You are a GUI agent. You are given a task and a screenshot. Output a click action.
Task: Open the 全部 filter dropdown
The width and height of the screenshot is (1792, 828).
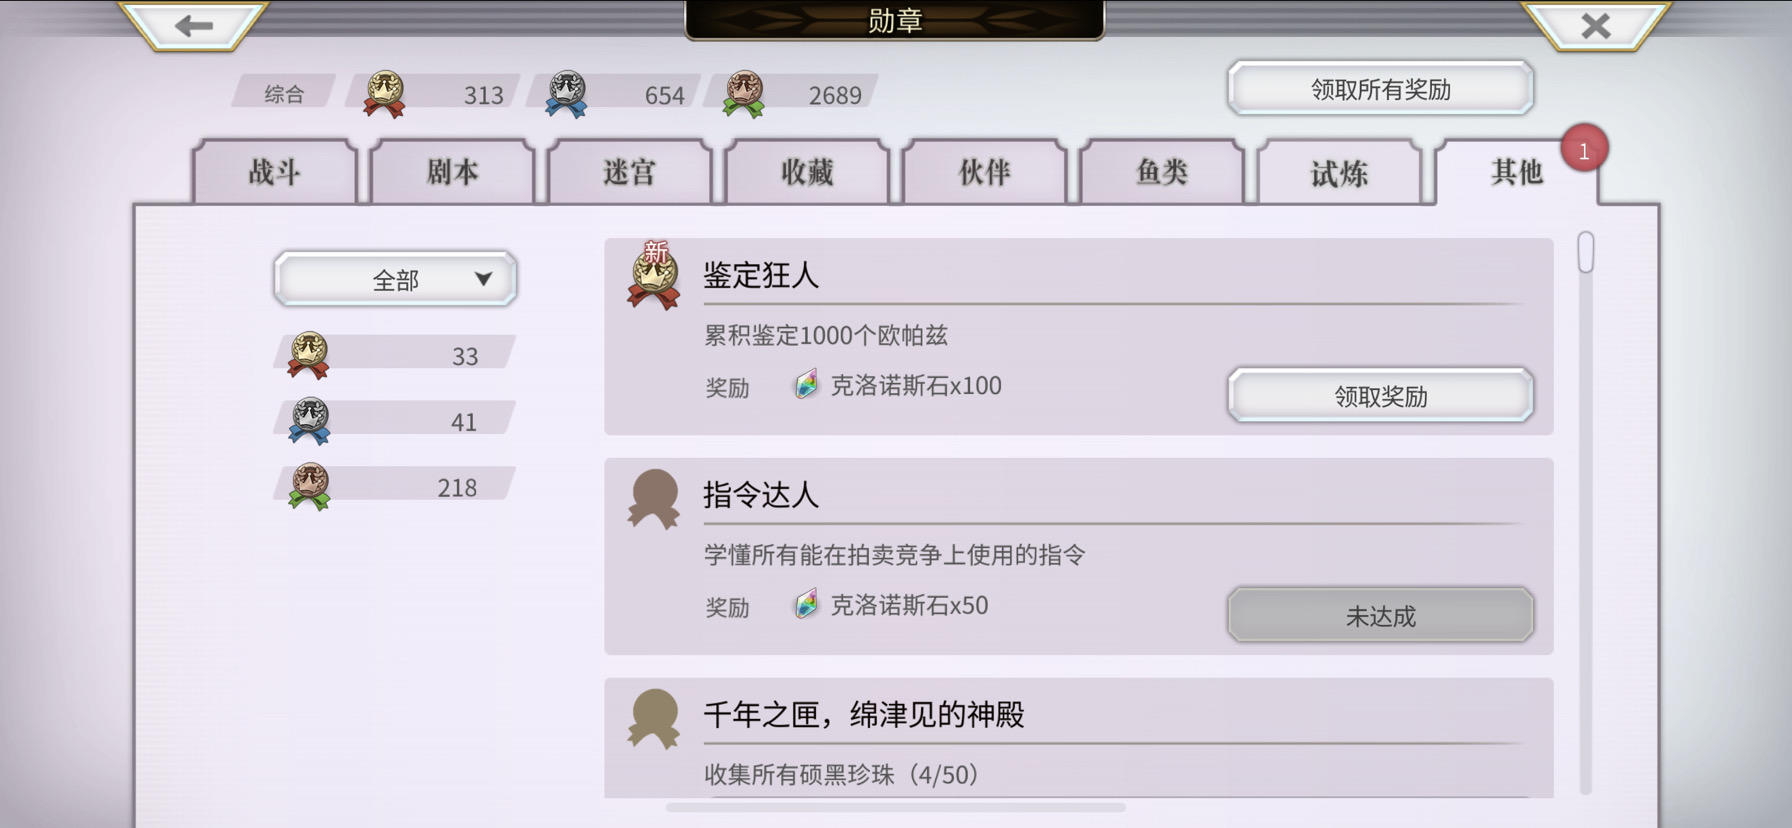[x=396, y=279]
